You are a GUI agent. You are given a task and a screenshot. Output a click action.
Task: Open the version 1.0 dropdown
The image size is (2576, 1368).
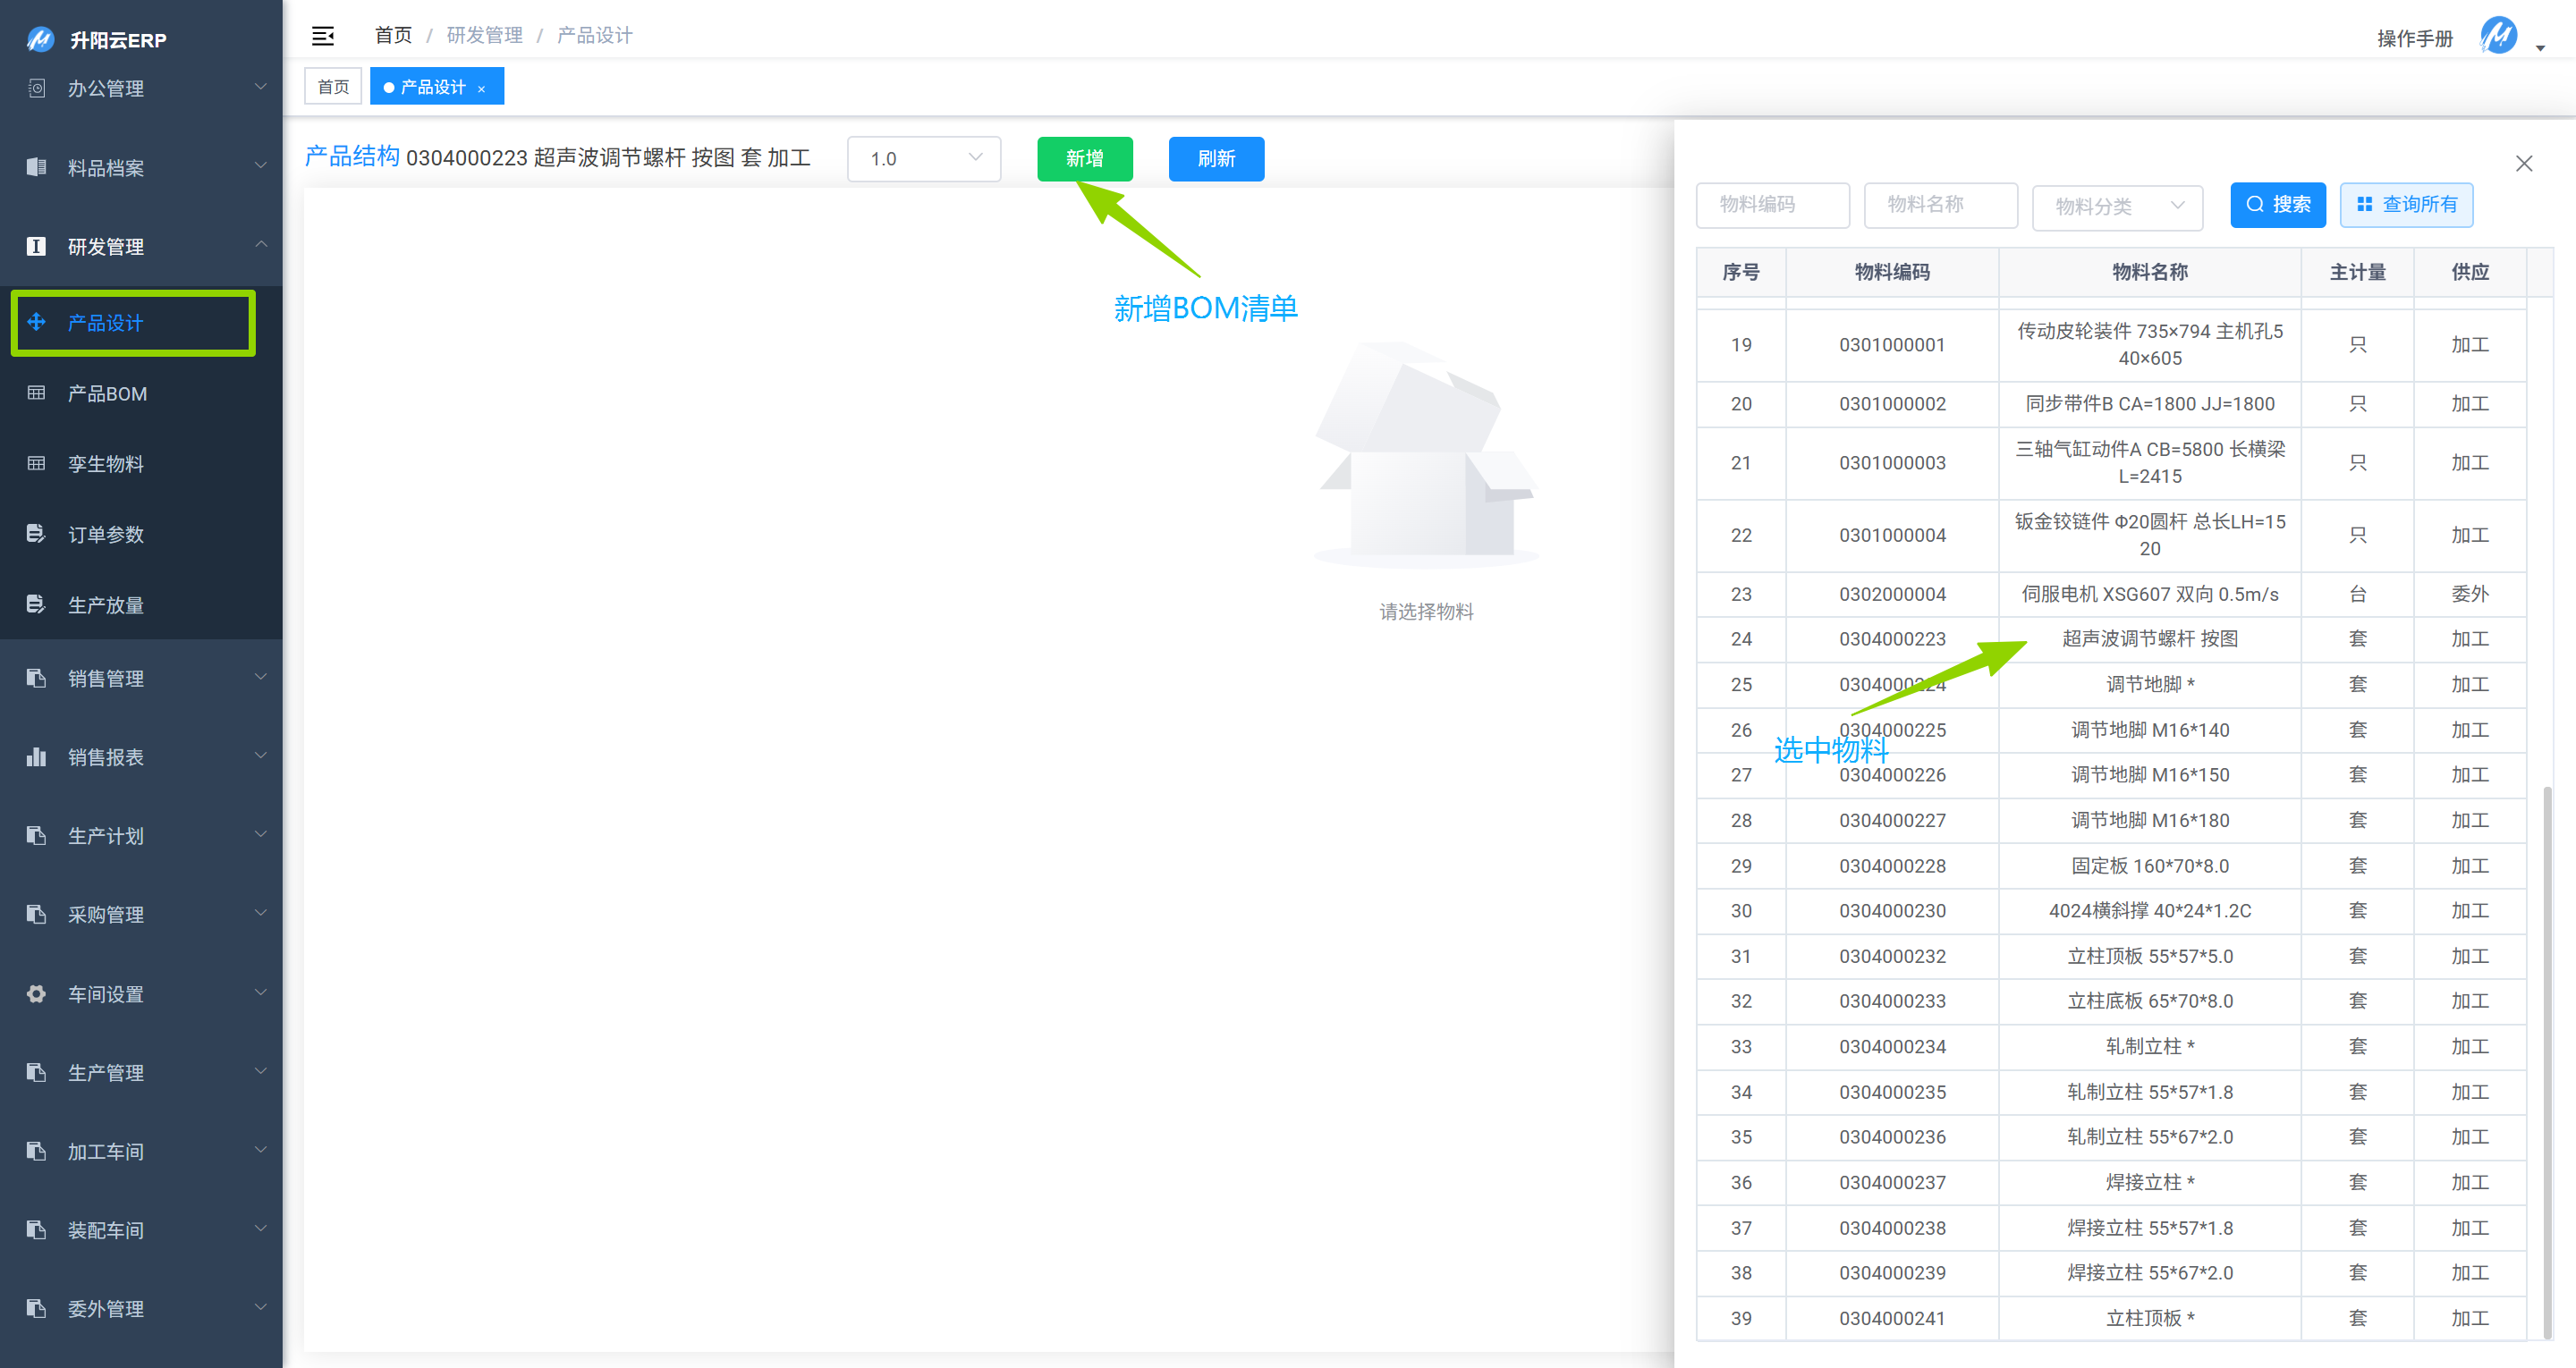tap(923, 159)
